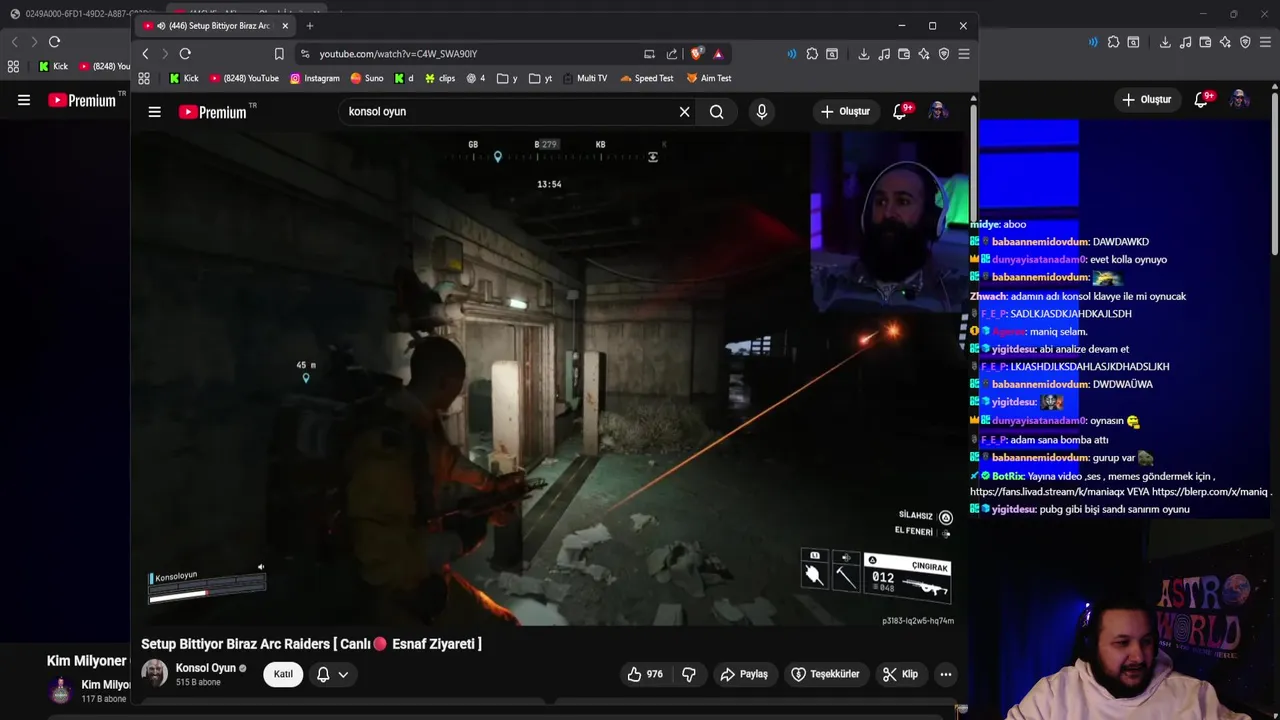Open the Kick bookmark in the front window

pos(184,78)
